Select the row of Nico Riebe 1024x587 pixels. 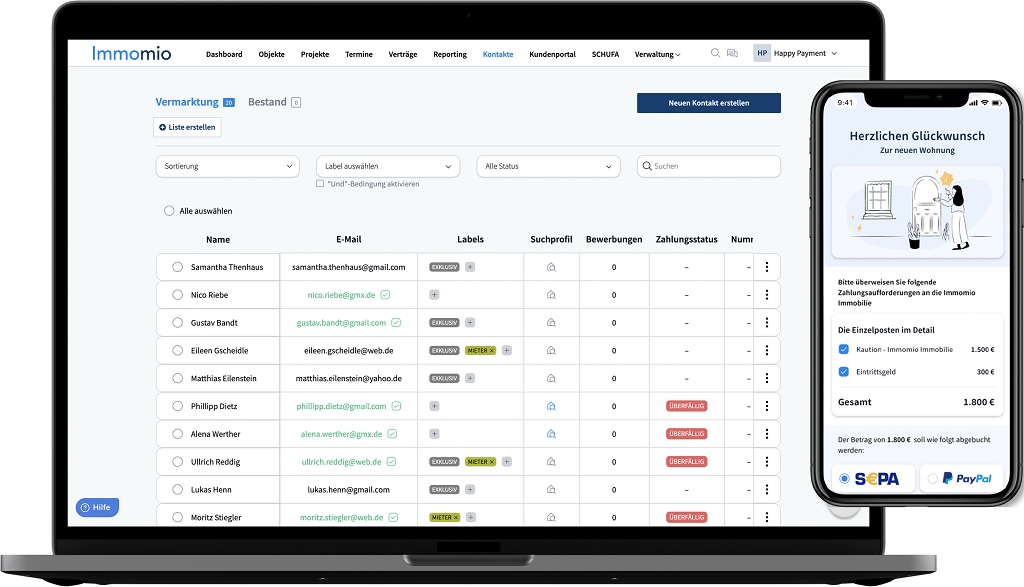pyautogui.click(x=178, y=295)
